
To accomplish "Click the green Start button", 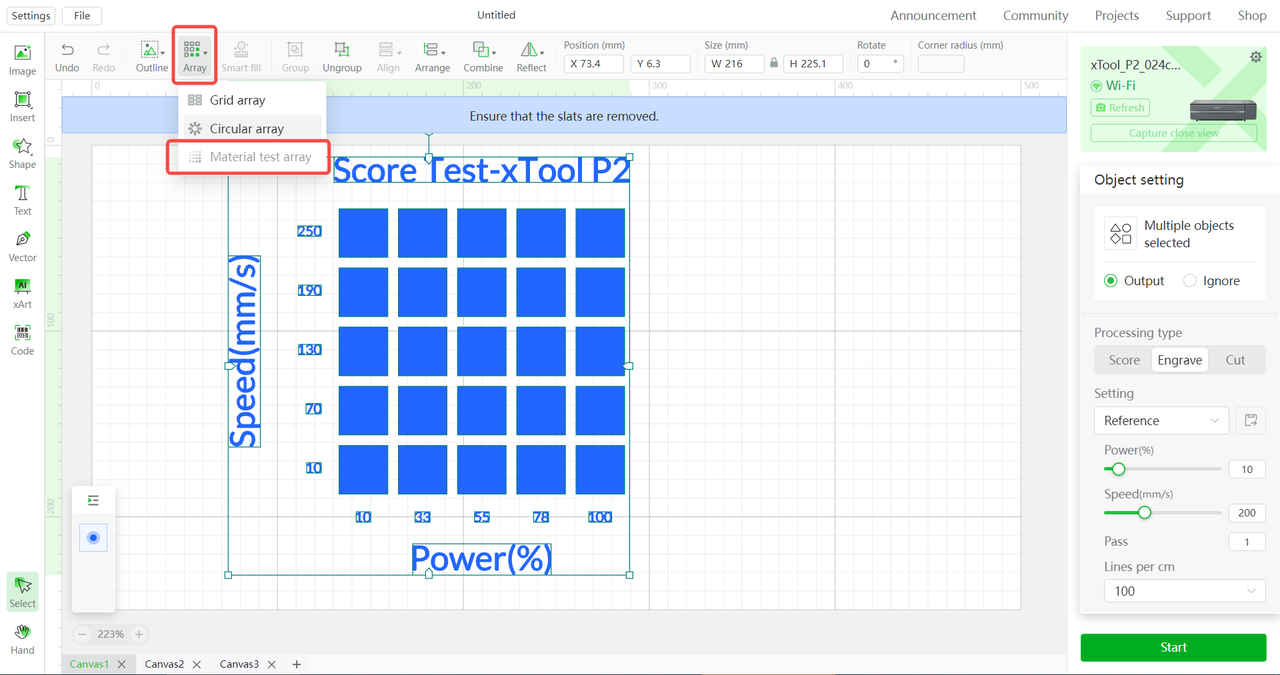I will pos(1173,647).
